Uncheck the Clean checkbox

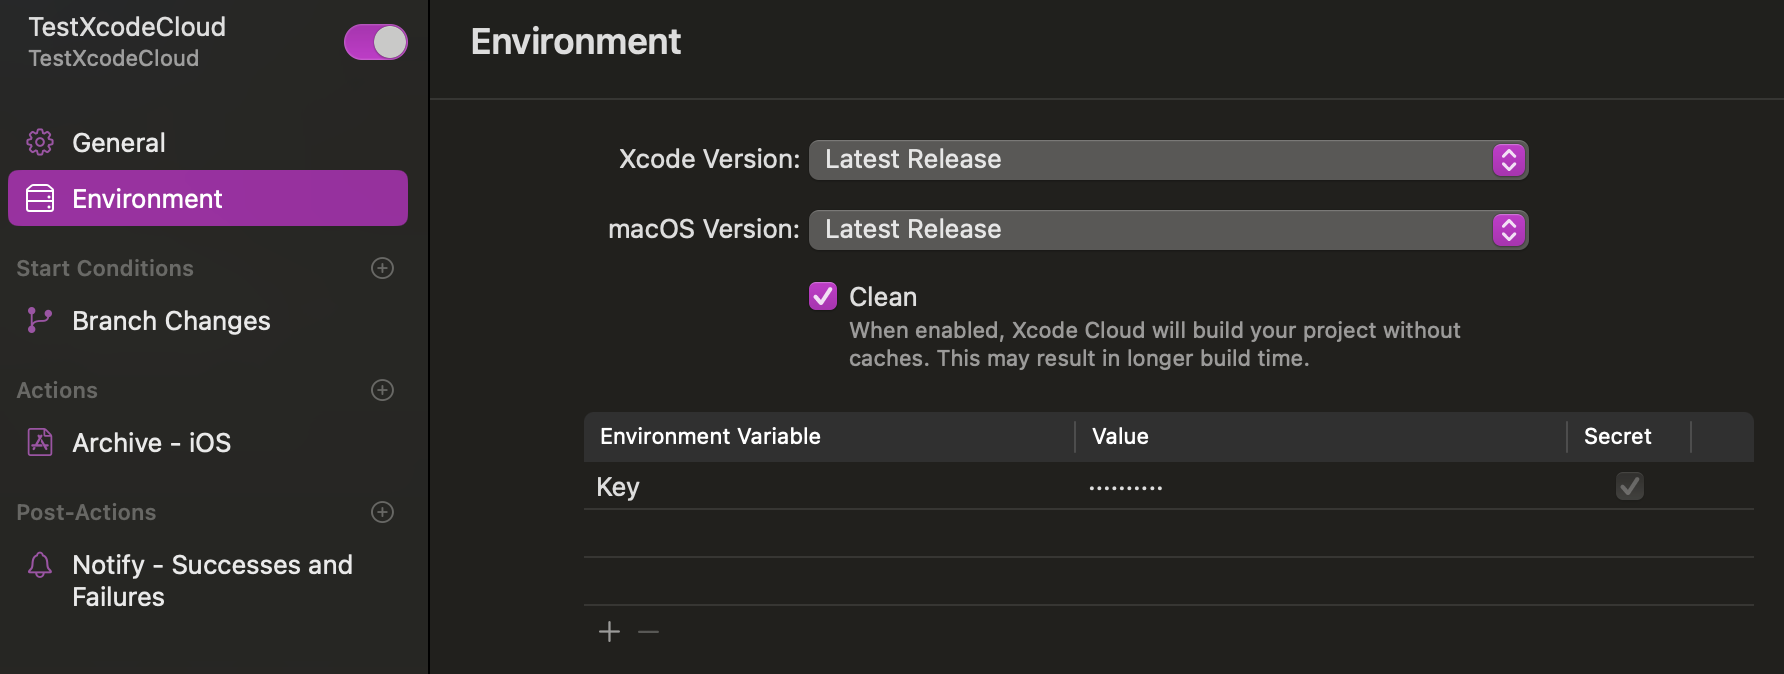pos(823,296)
